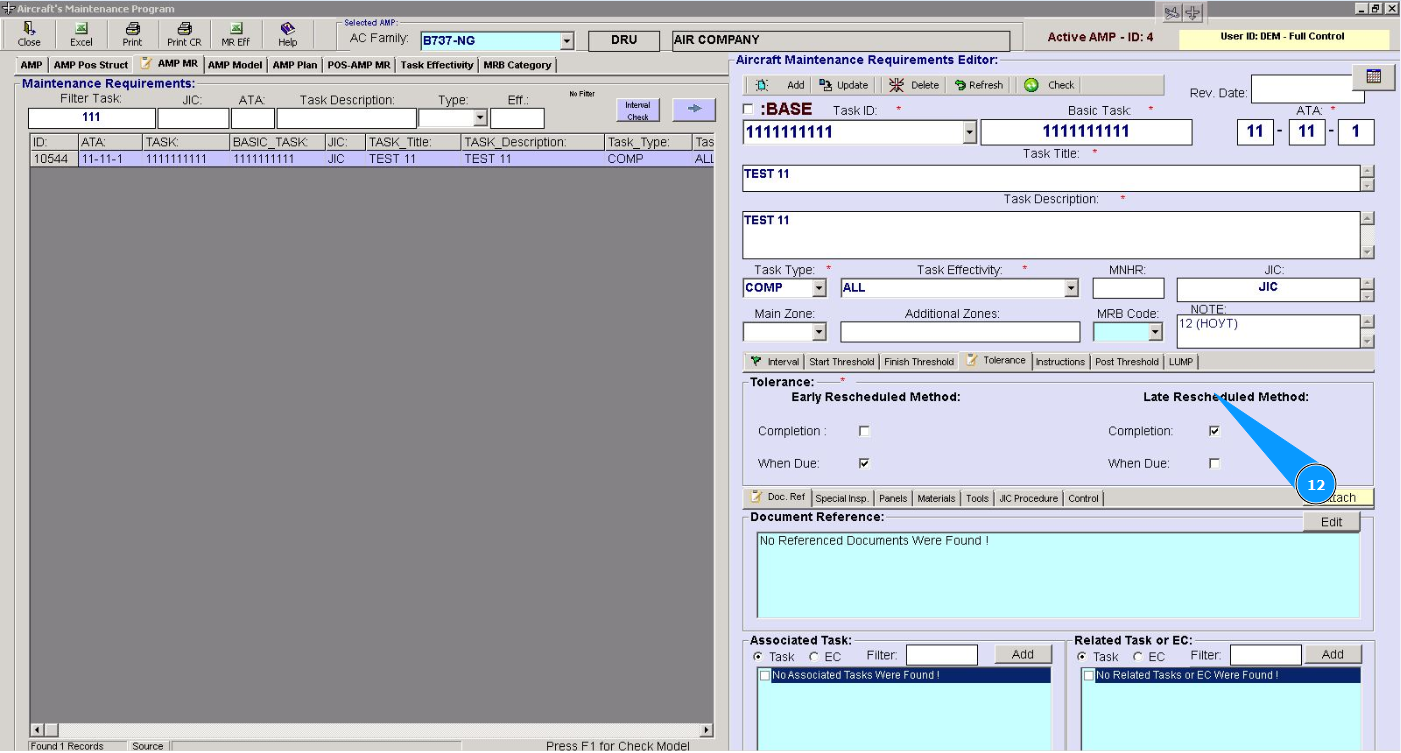
Task: Select EC radio in Associated Task
Action: pos(814,657)
